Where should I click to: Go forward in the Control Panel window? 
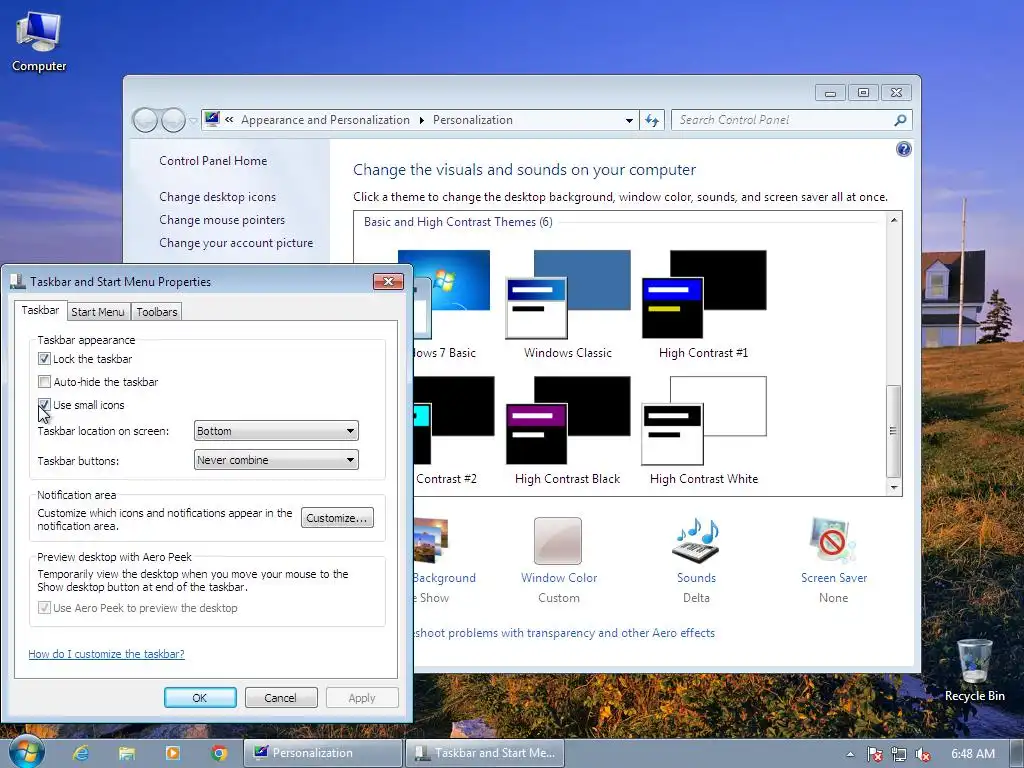tap(173, 120)
